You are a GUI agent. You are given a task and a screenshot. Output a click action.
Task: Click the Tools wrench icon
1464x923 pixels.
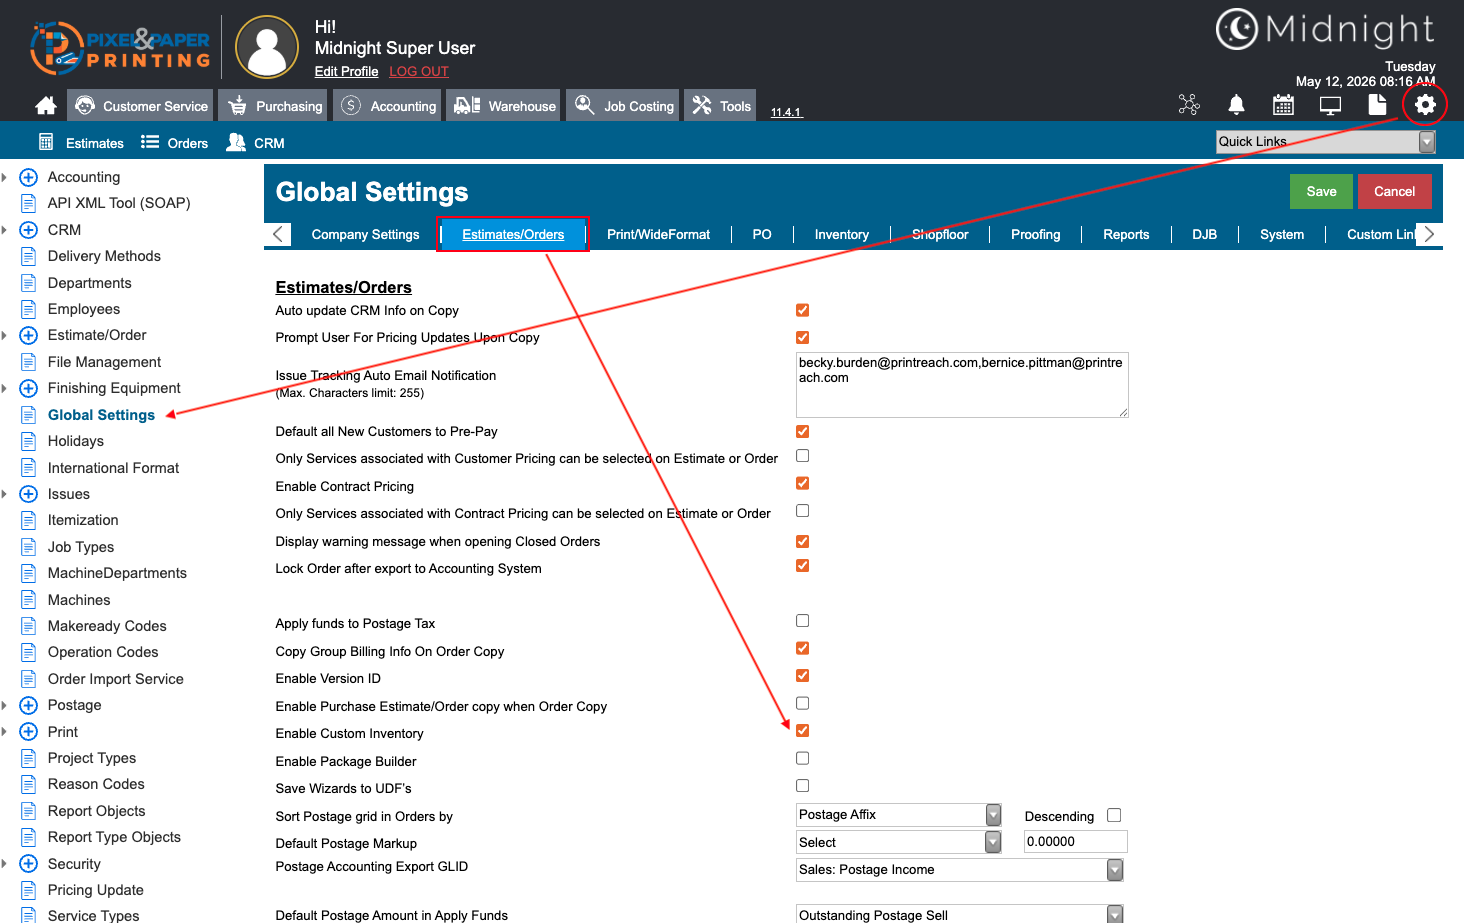point(702,105)
